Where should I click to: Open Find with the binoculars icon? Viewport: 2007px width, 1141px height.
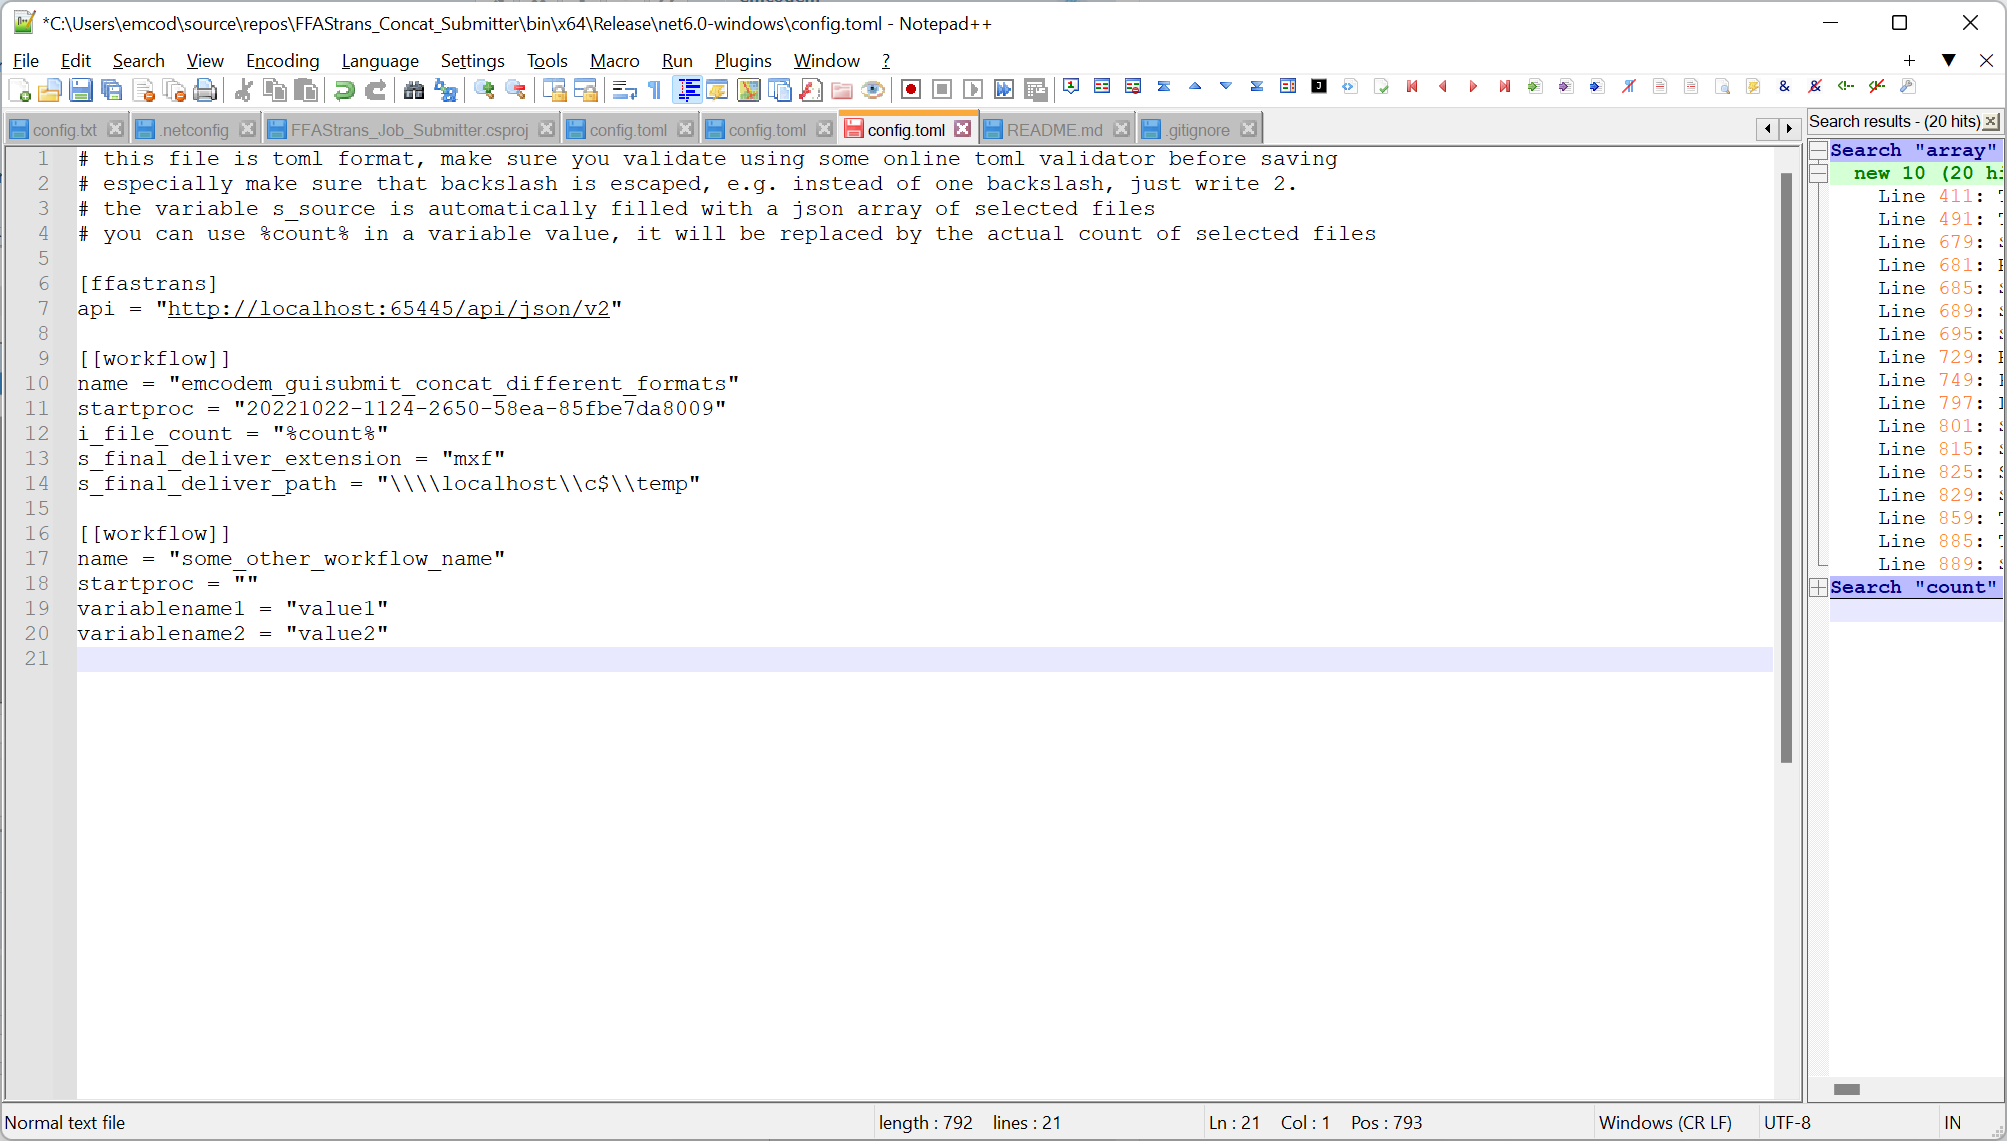414,90
